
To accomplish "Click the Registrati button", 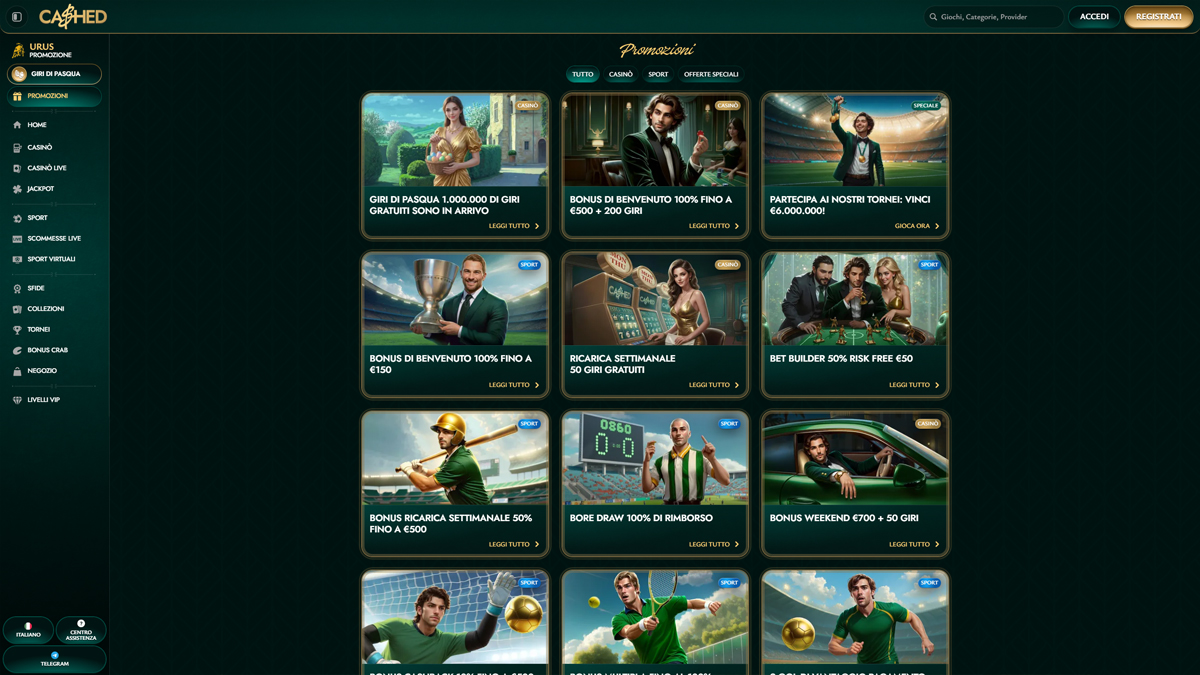I will (x=1158, y=17).
